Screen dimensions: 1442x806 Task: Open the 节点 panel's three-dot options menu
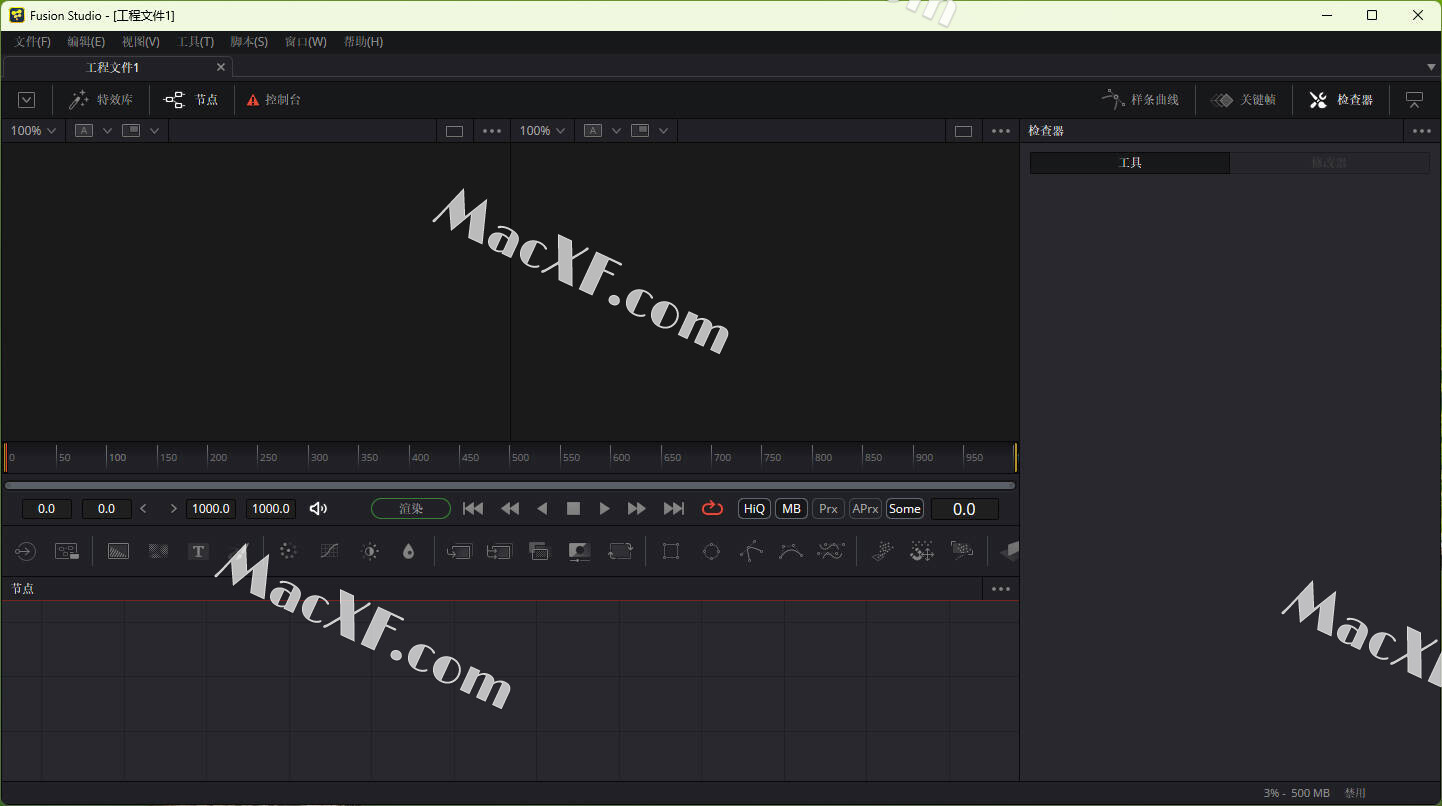coord(1001,589)
